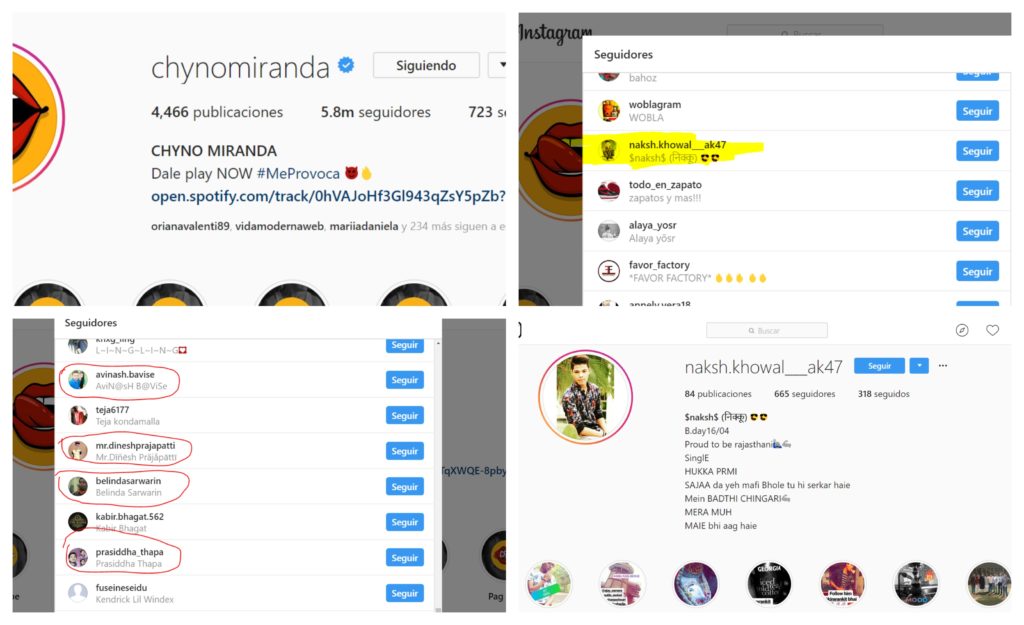Open the explore compass icon
The width and height of the screenshot is (1024, 625).
point(962,330)
